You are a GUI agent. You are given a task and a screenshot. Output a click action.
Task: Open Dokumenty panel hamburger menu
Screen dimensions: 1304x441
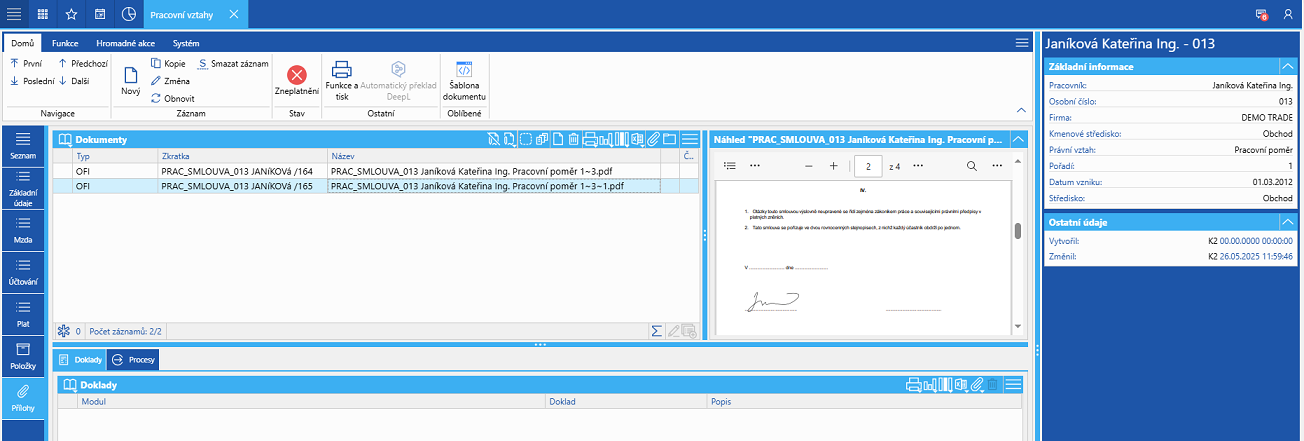coord(689,139)
